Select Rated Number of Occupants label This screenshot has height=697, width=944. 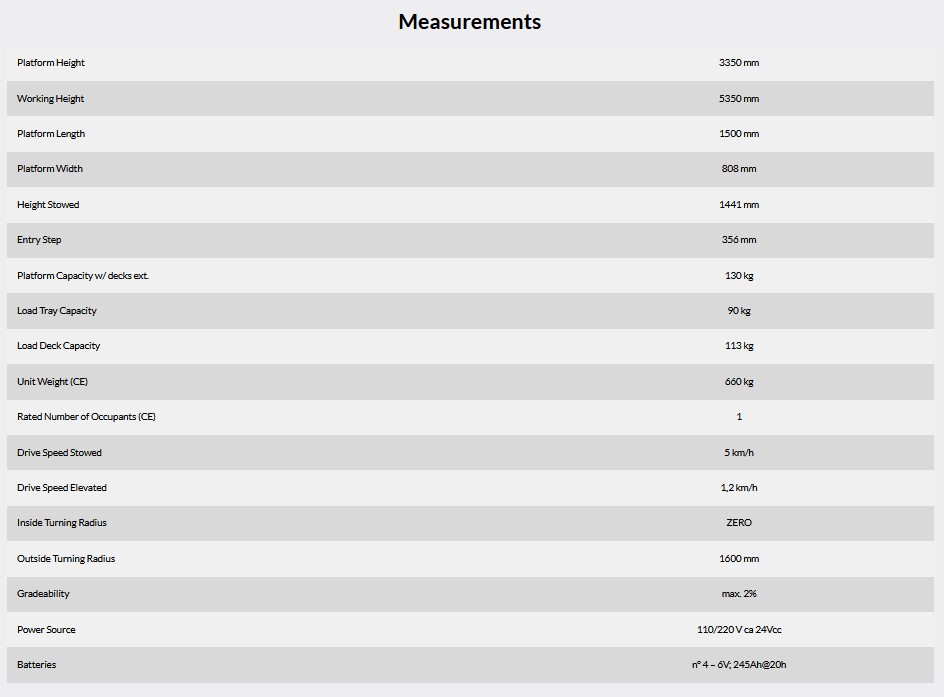[86, 417]
